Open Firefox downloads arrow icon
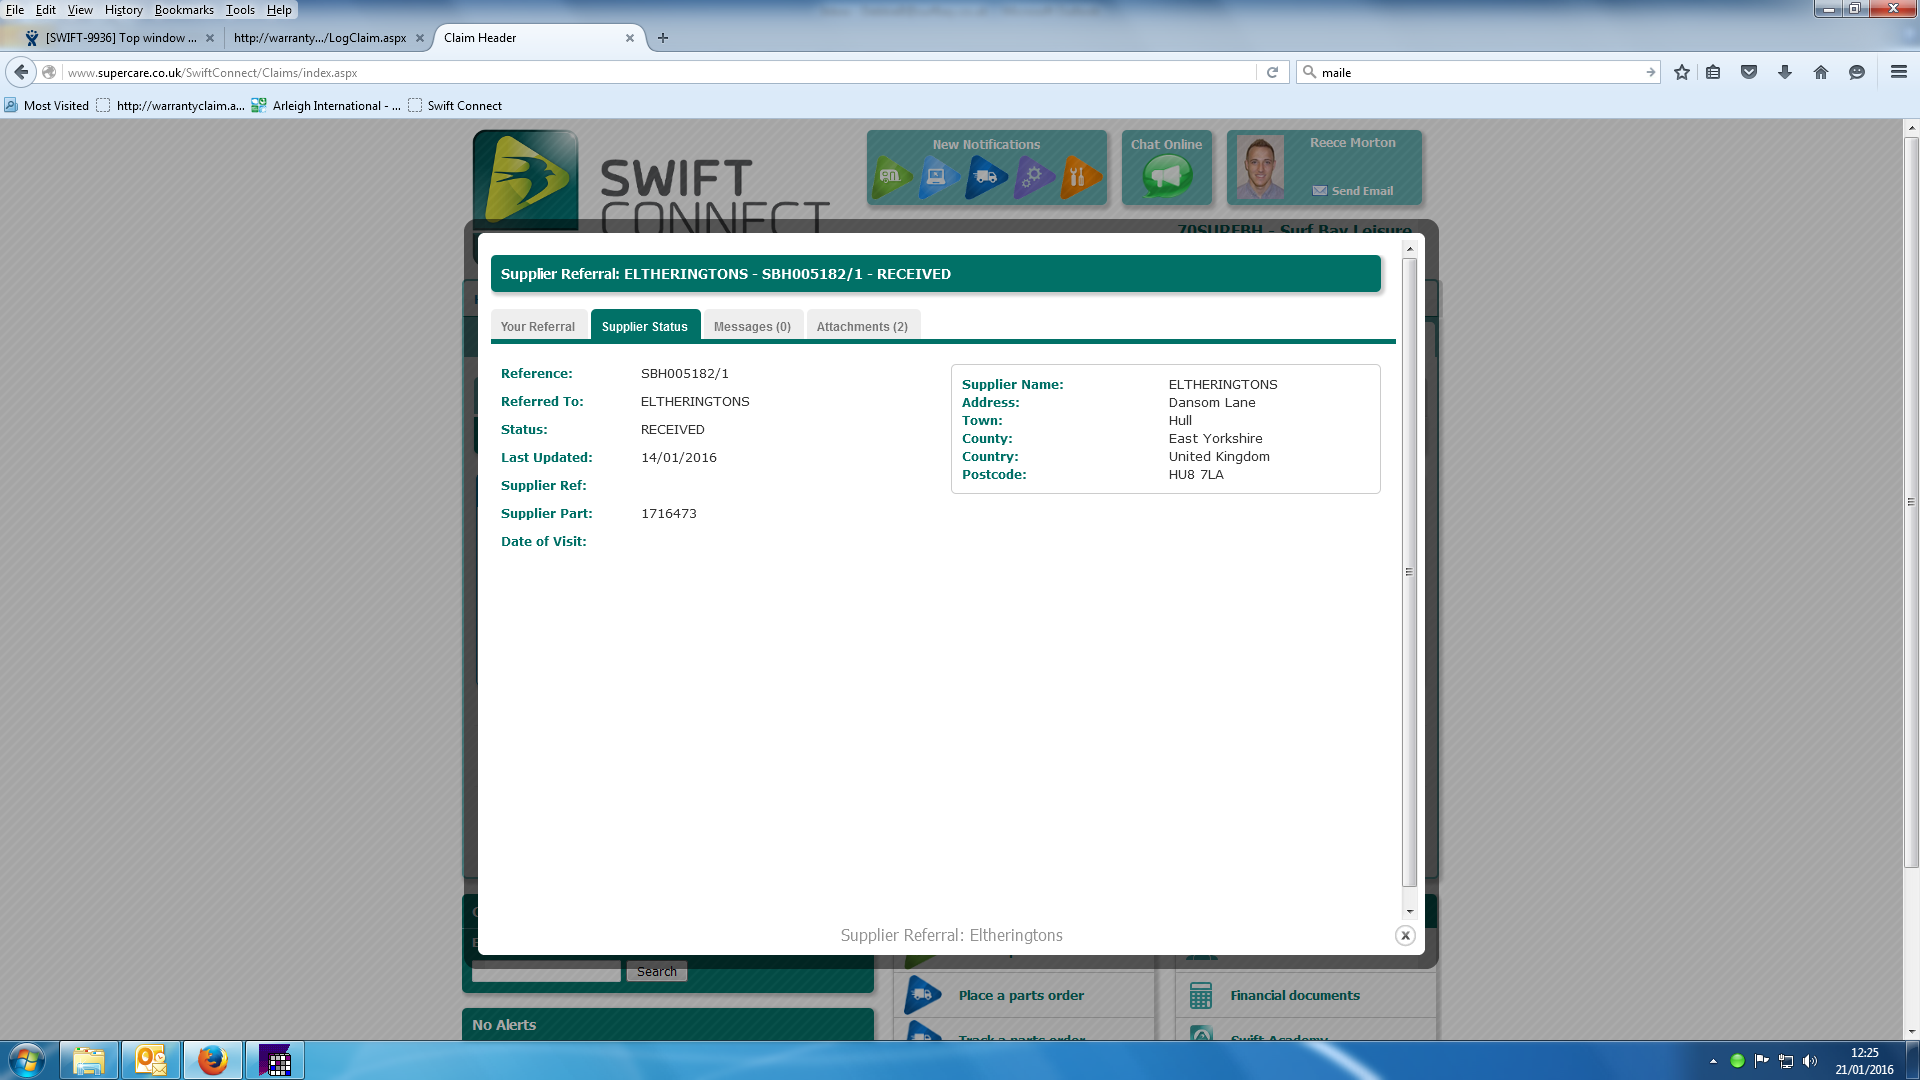 click(1785, 72)
